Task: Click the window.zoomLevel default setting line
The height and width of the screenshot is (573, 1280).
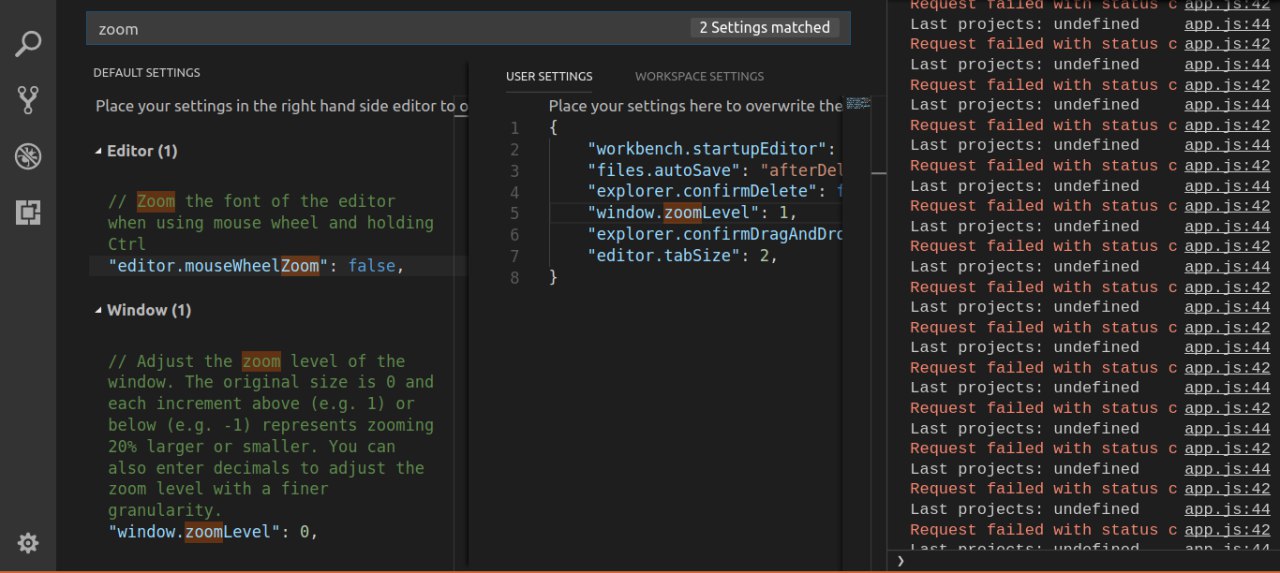Action: coord(213,532)
